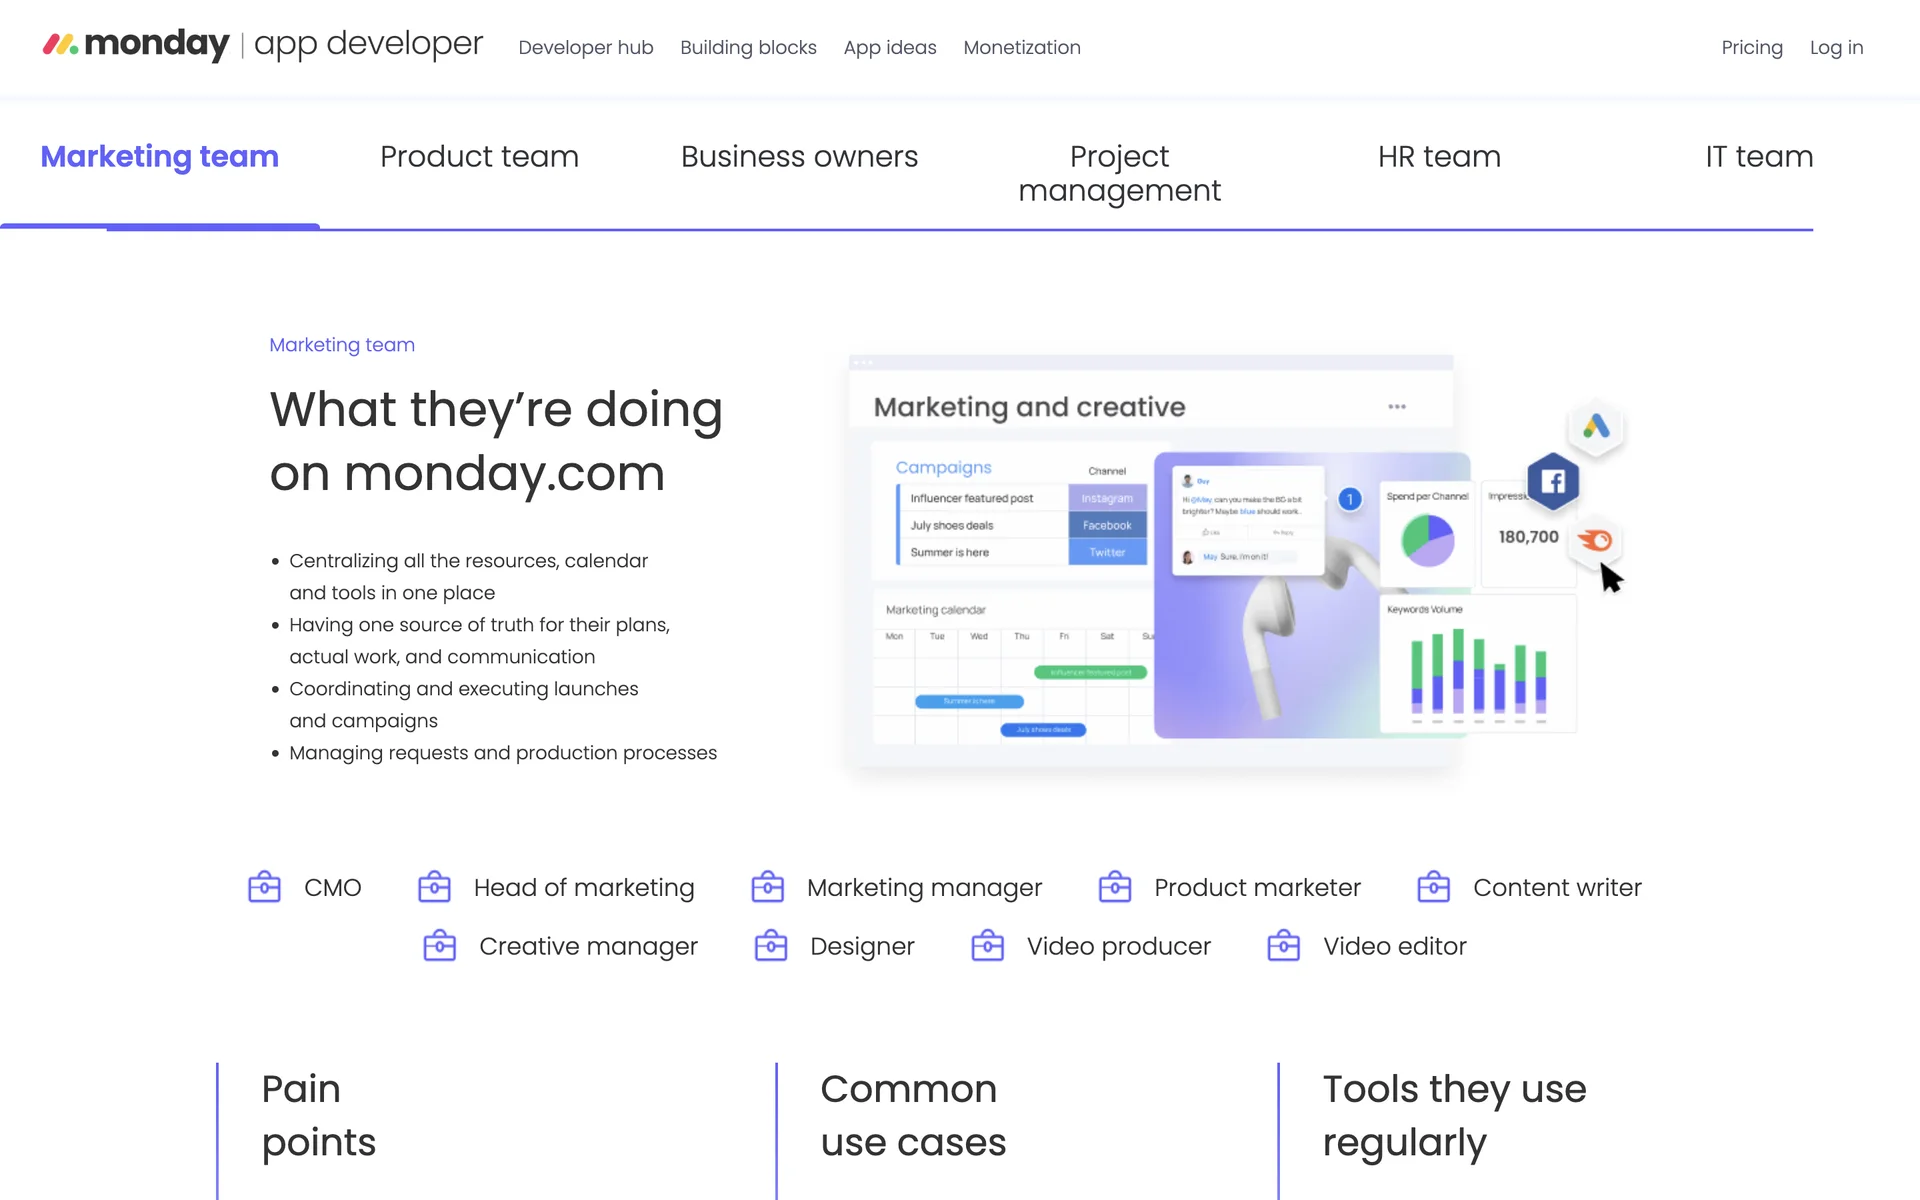Click the briefcase icon beside Head of marketing
1920x1200 pixels.
(x=434, y=887)
